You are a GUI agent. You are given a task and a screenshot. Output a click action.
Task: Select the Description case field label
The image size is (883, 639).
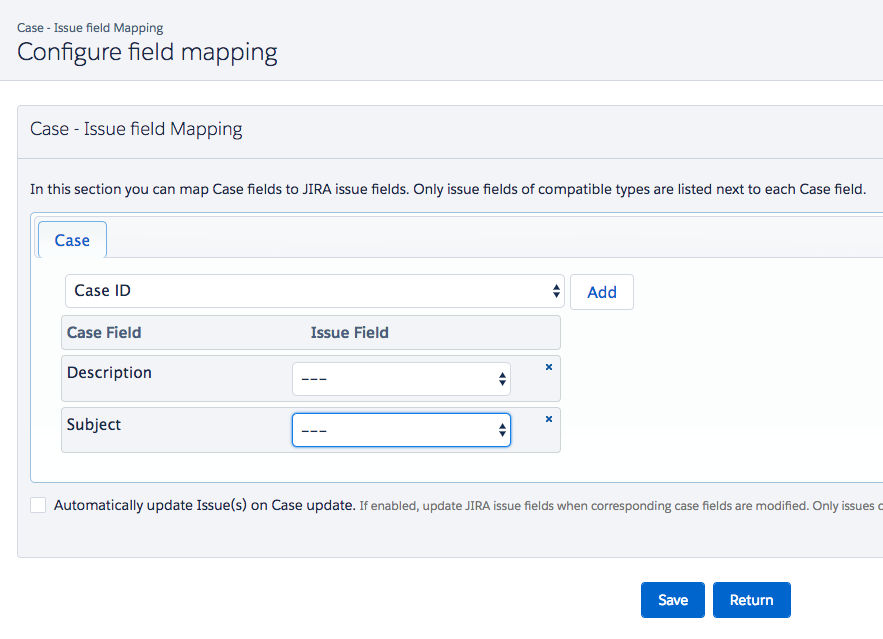109,373
